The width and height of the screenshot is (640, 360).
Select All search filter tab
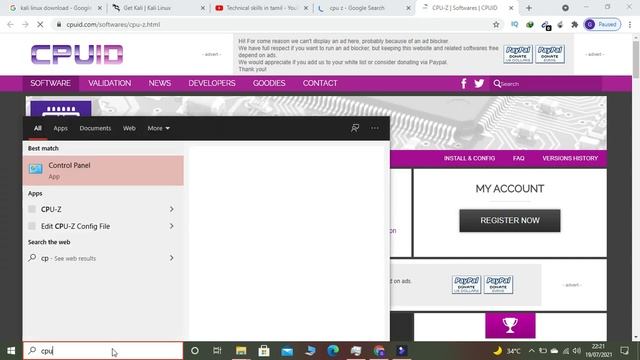pos(38,128)
